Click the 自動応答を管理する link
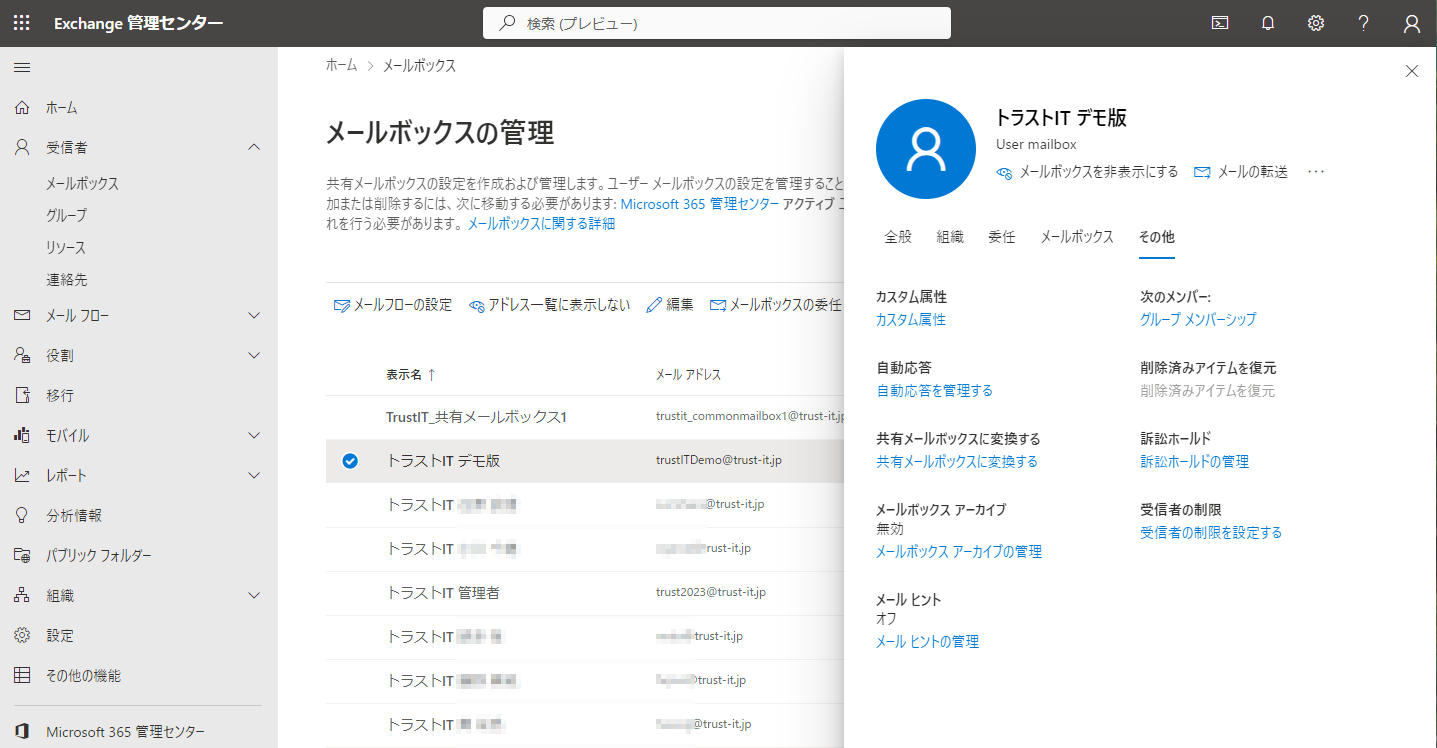This screenshot has width=1437, height=748. pyautogui.click(x=934, y=391)
